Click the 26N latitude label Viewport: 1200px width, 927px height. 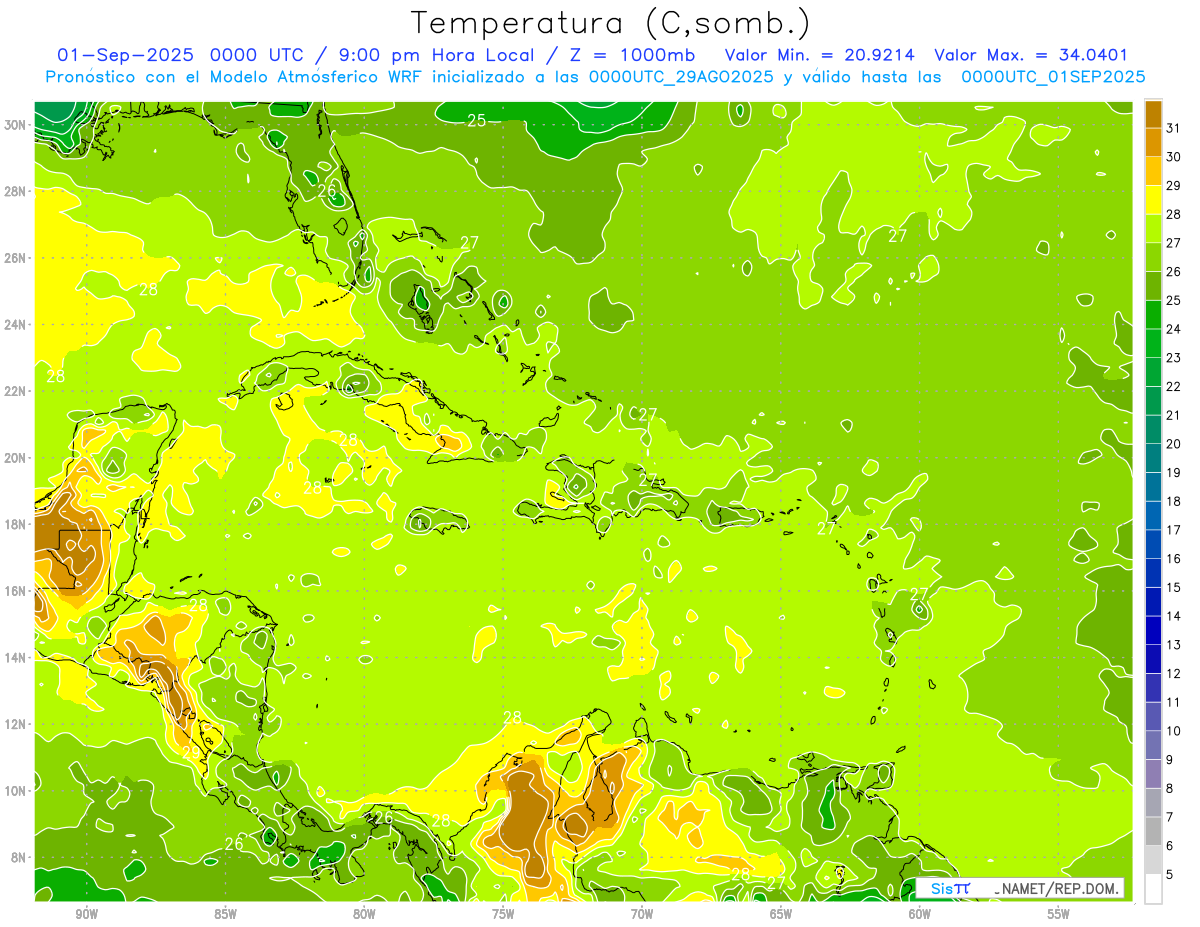click(x=15, y=258)
